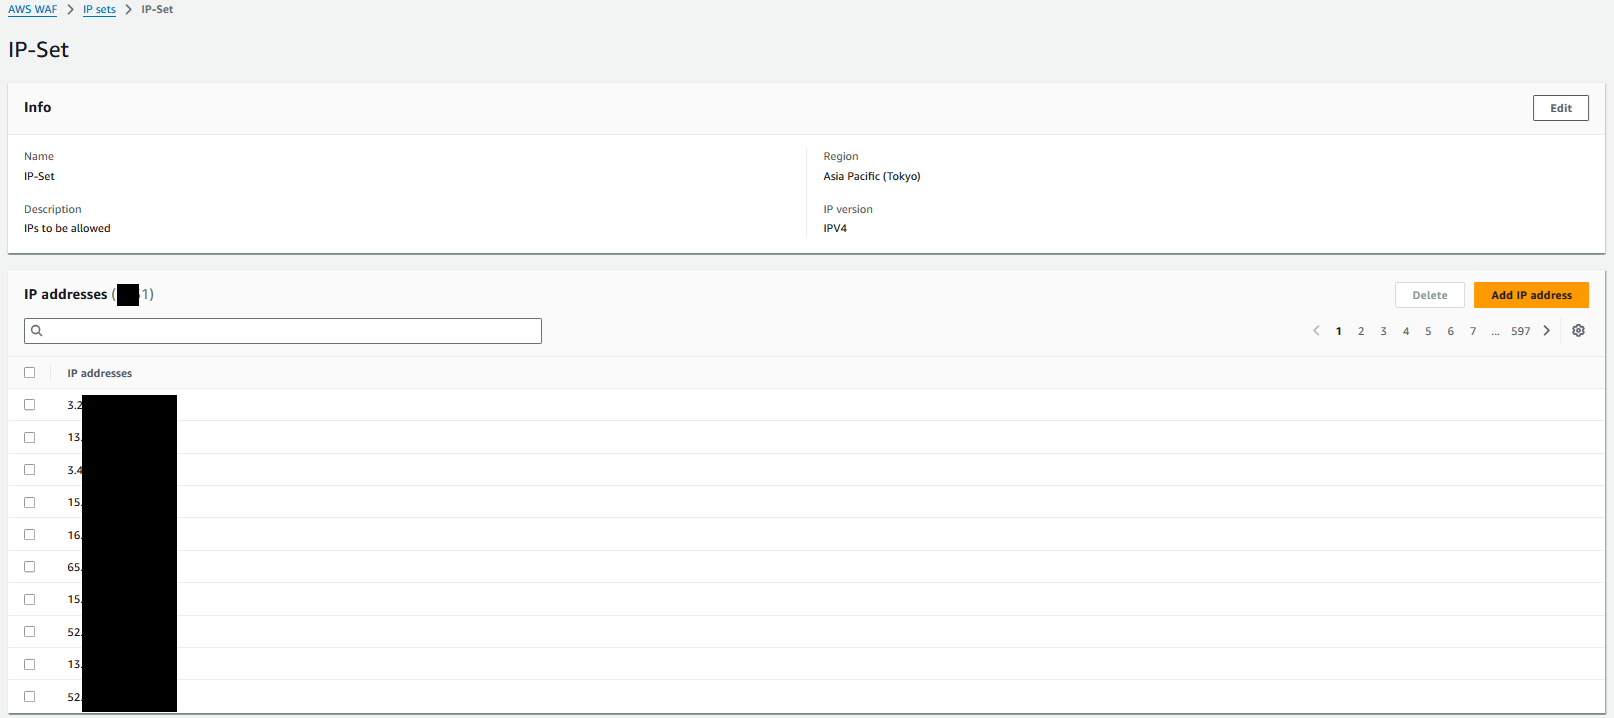Click the Info section header
The image size is (1614, 718).
coord(38,107)
